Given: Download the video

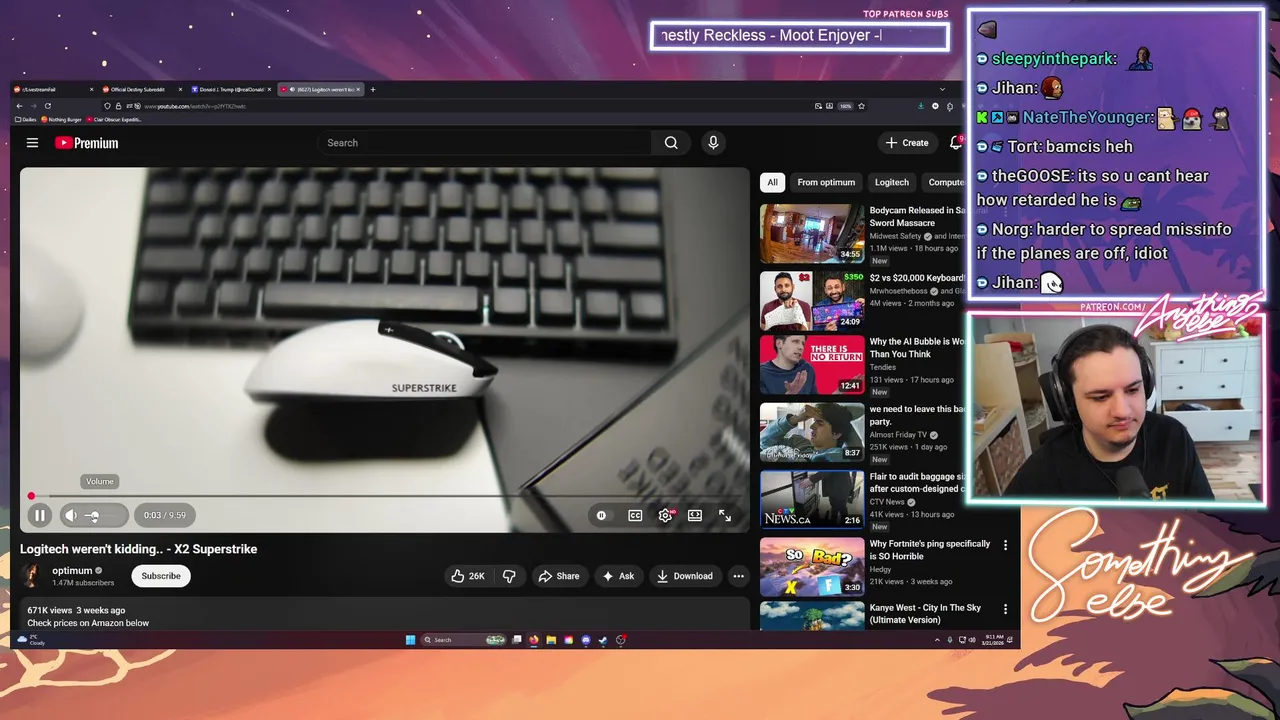Looking at the screenshot, I should tap(685, 576).
